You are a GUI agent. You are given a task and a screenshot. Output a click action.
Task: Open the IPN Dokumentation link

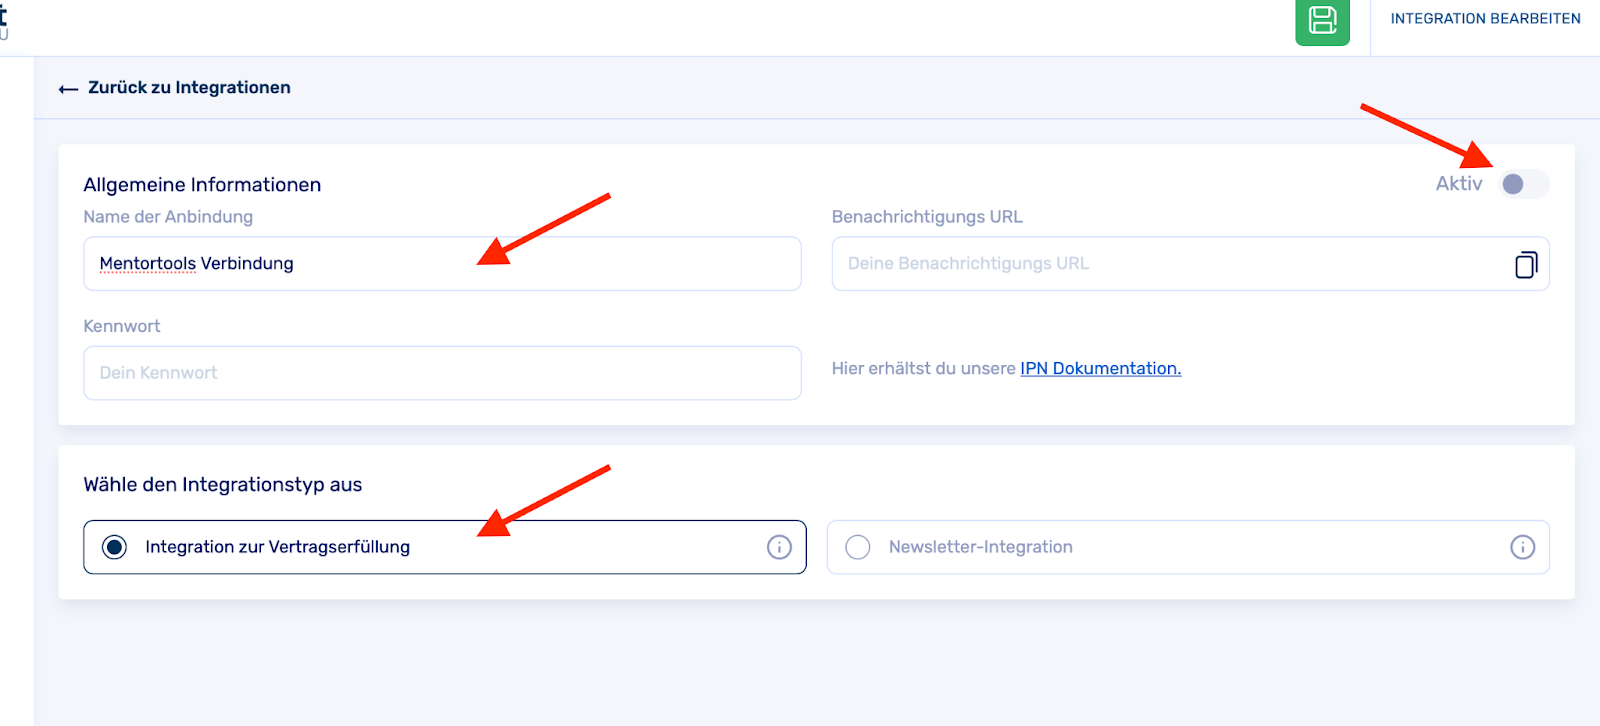click(1100, 369)
